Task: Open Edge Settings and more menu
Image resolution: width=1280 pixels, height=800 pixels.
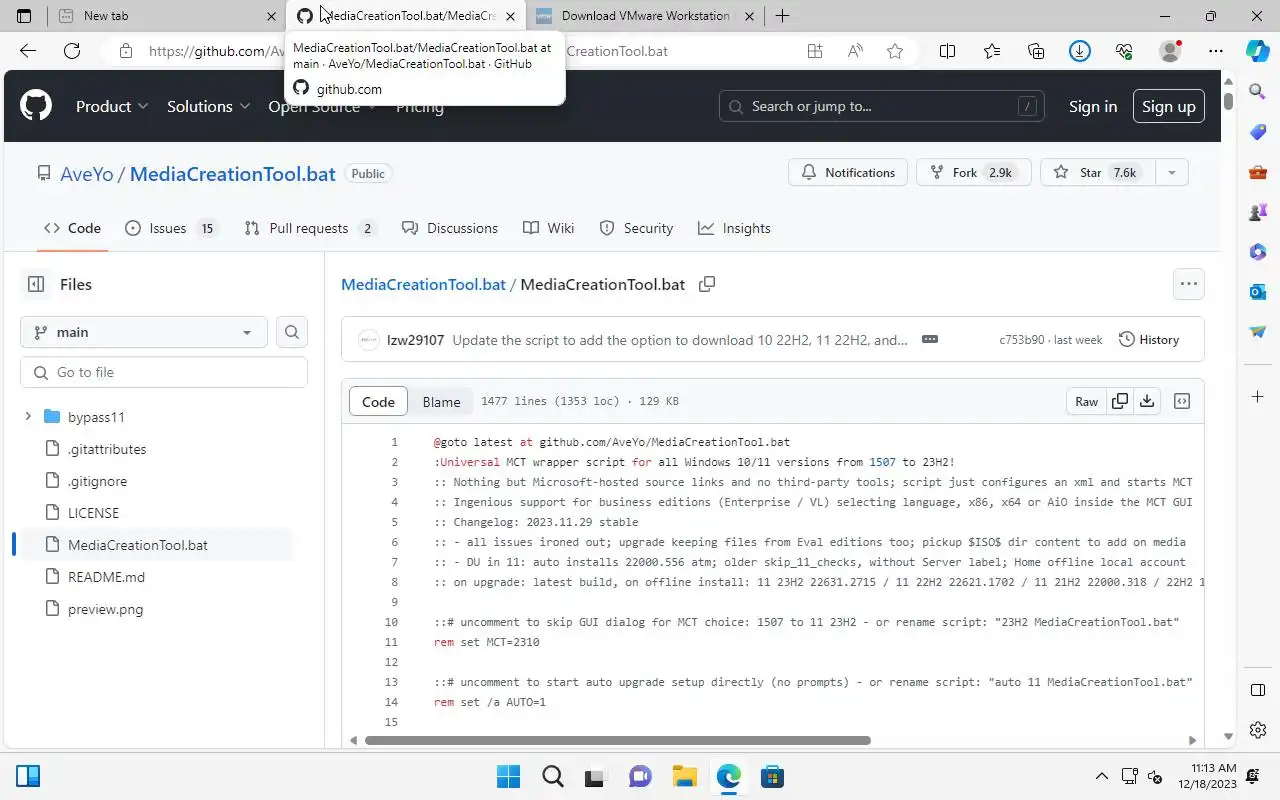Action: (x=1216, y=51)
